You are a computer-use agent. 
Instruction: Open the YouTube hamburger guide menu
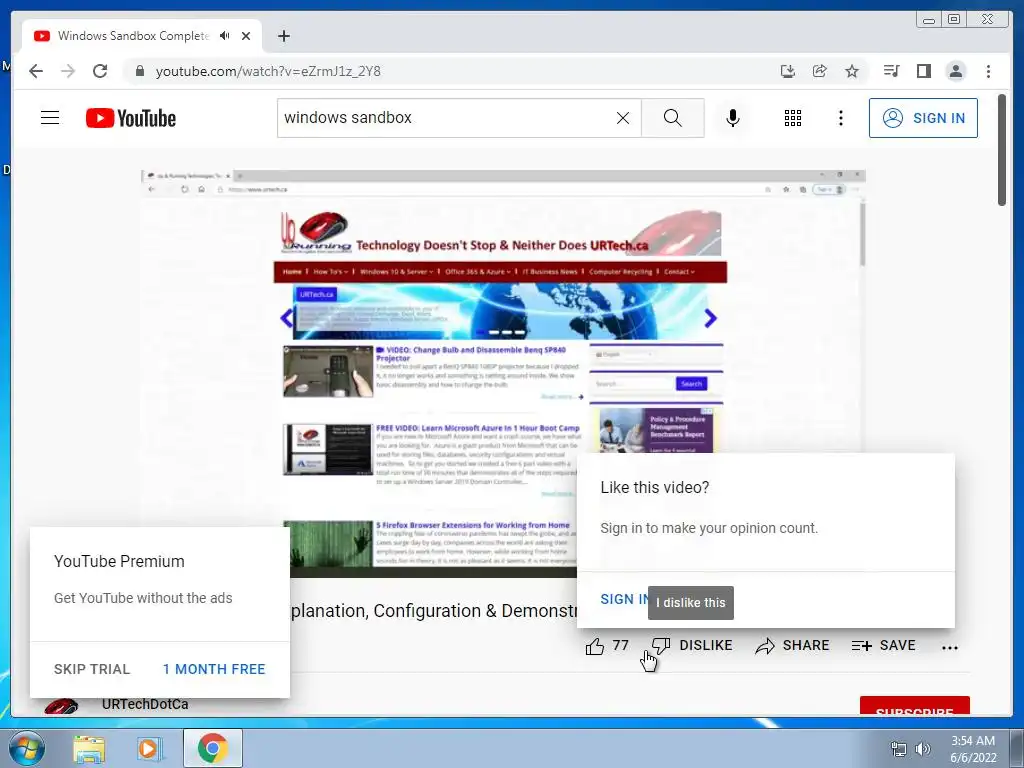tap(50, 118)
